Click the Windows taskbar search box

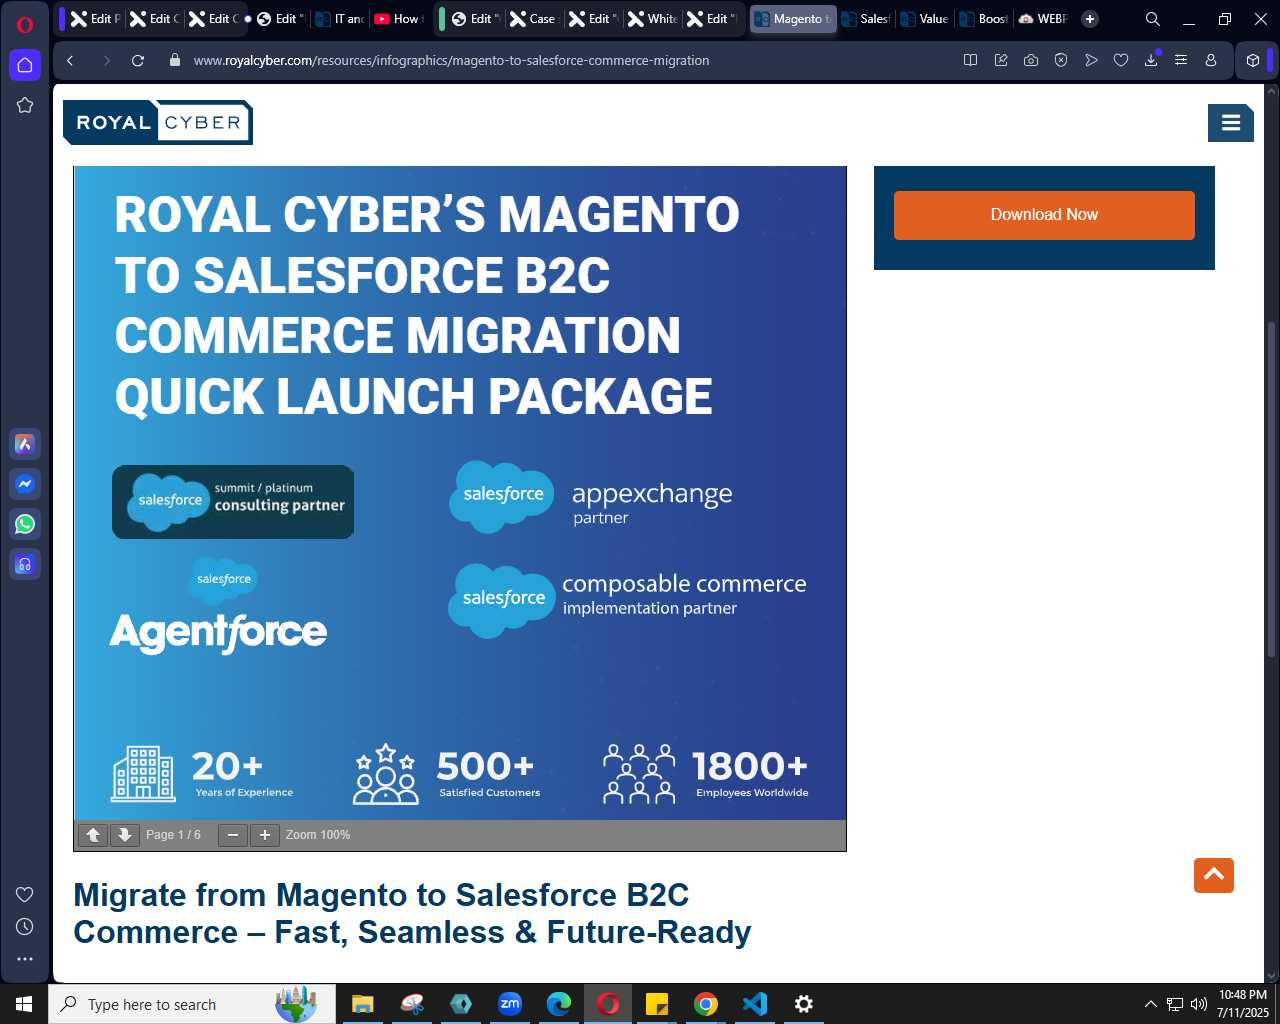coord(192,1004)
